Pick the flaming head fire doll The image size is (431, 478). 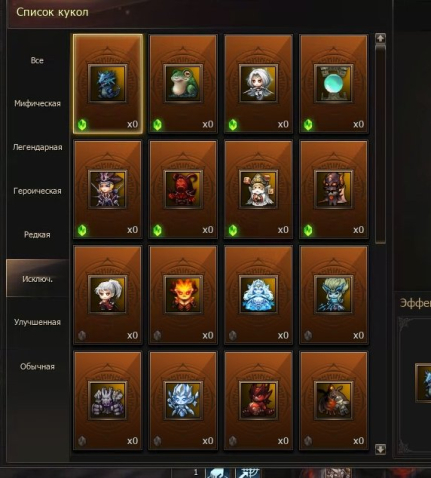pos(183,295)
